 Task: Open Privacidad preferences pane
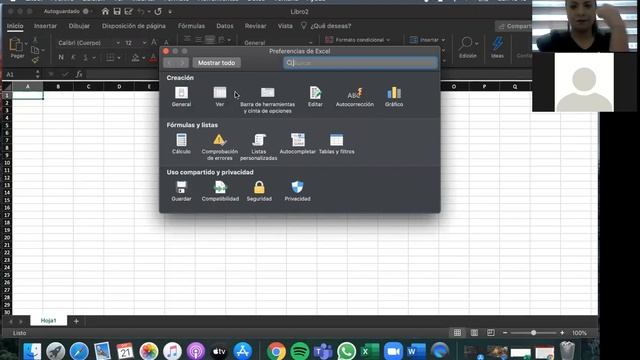(298, 191)
